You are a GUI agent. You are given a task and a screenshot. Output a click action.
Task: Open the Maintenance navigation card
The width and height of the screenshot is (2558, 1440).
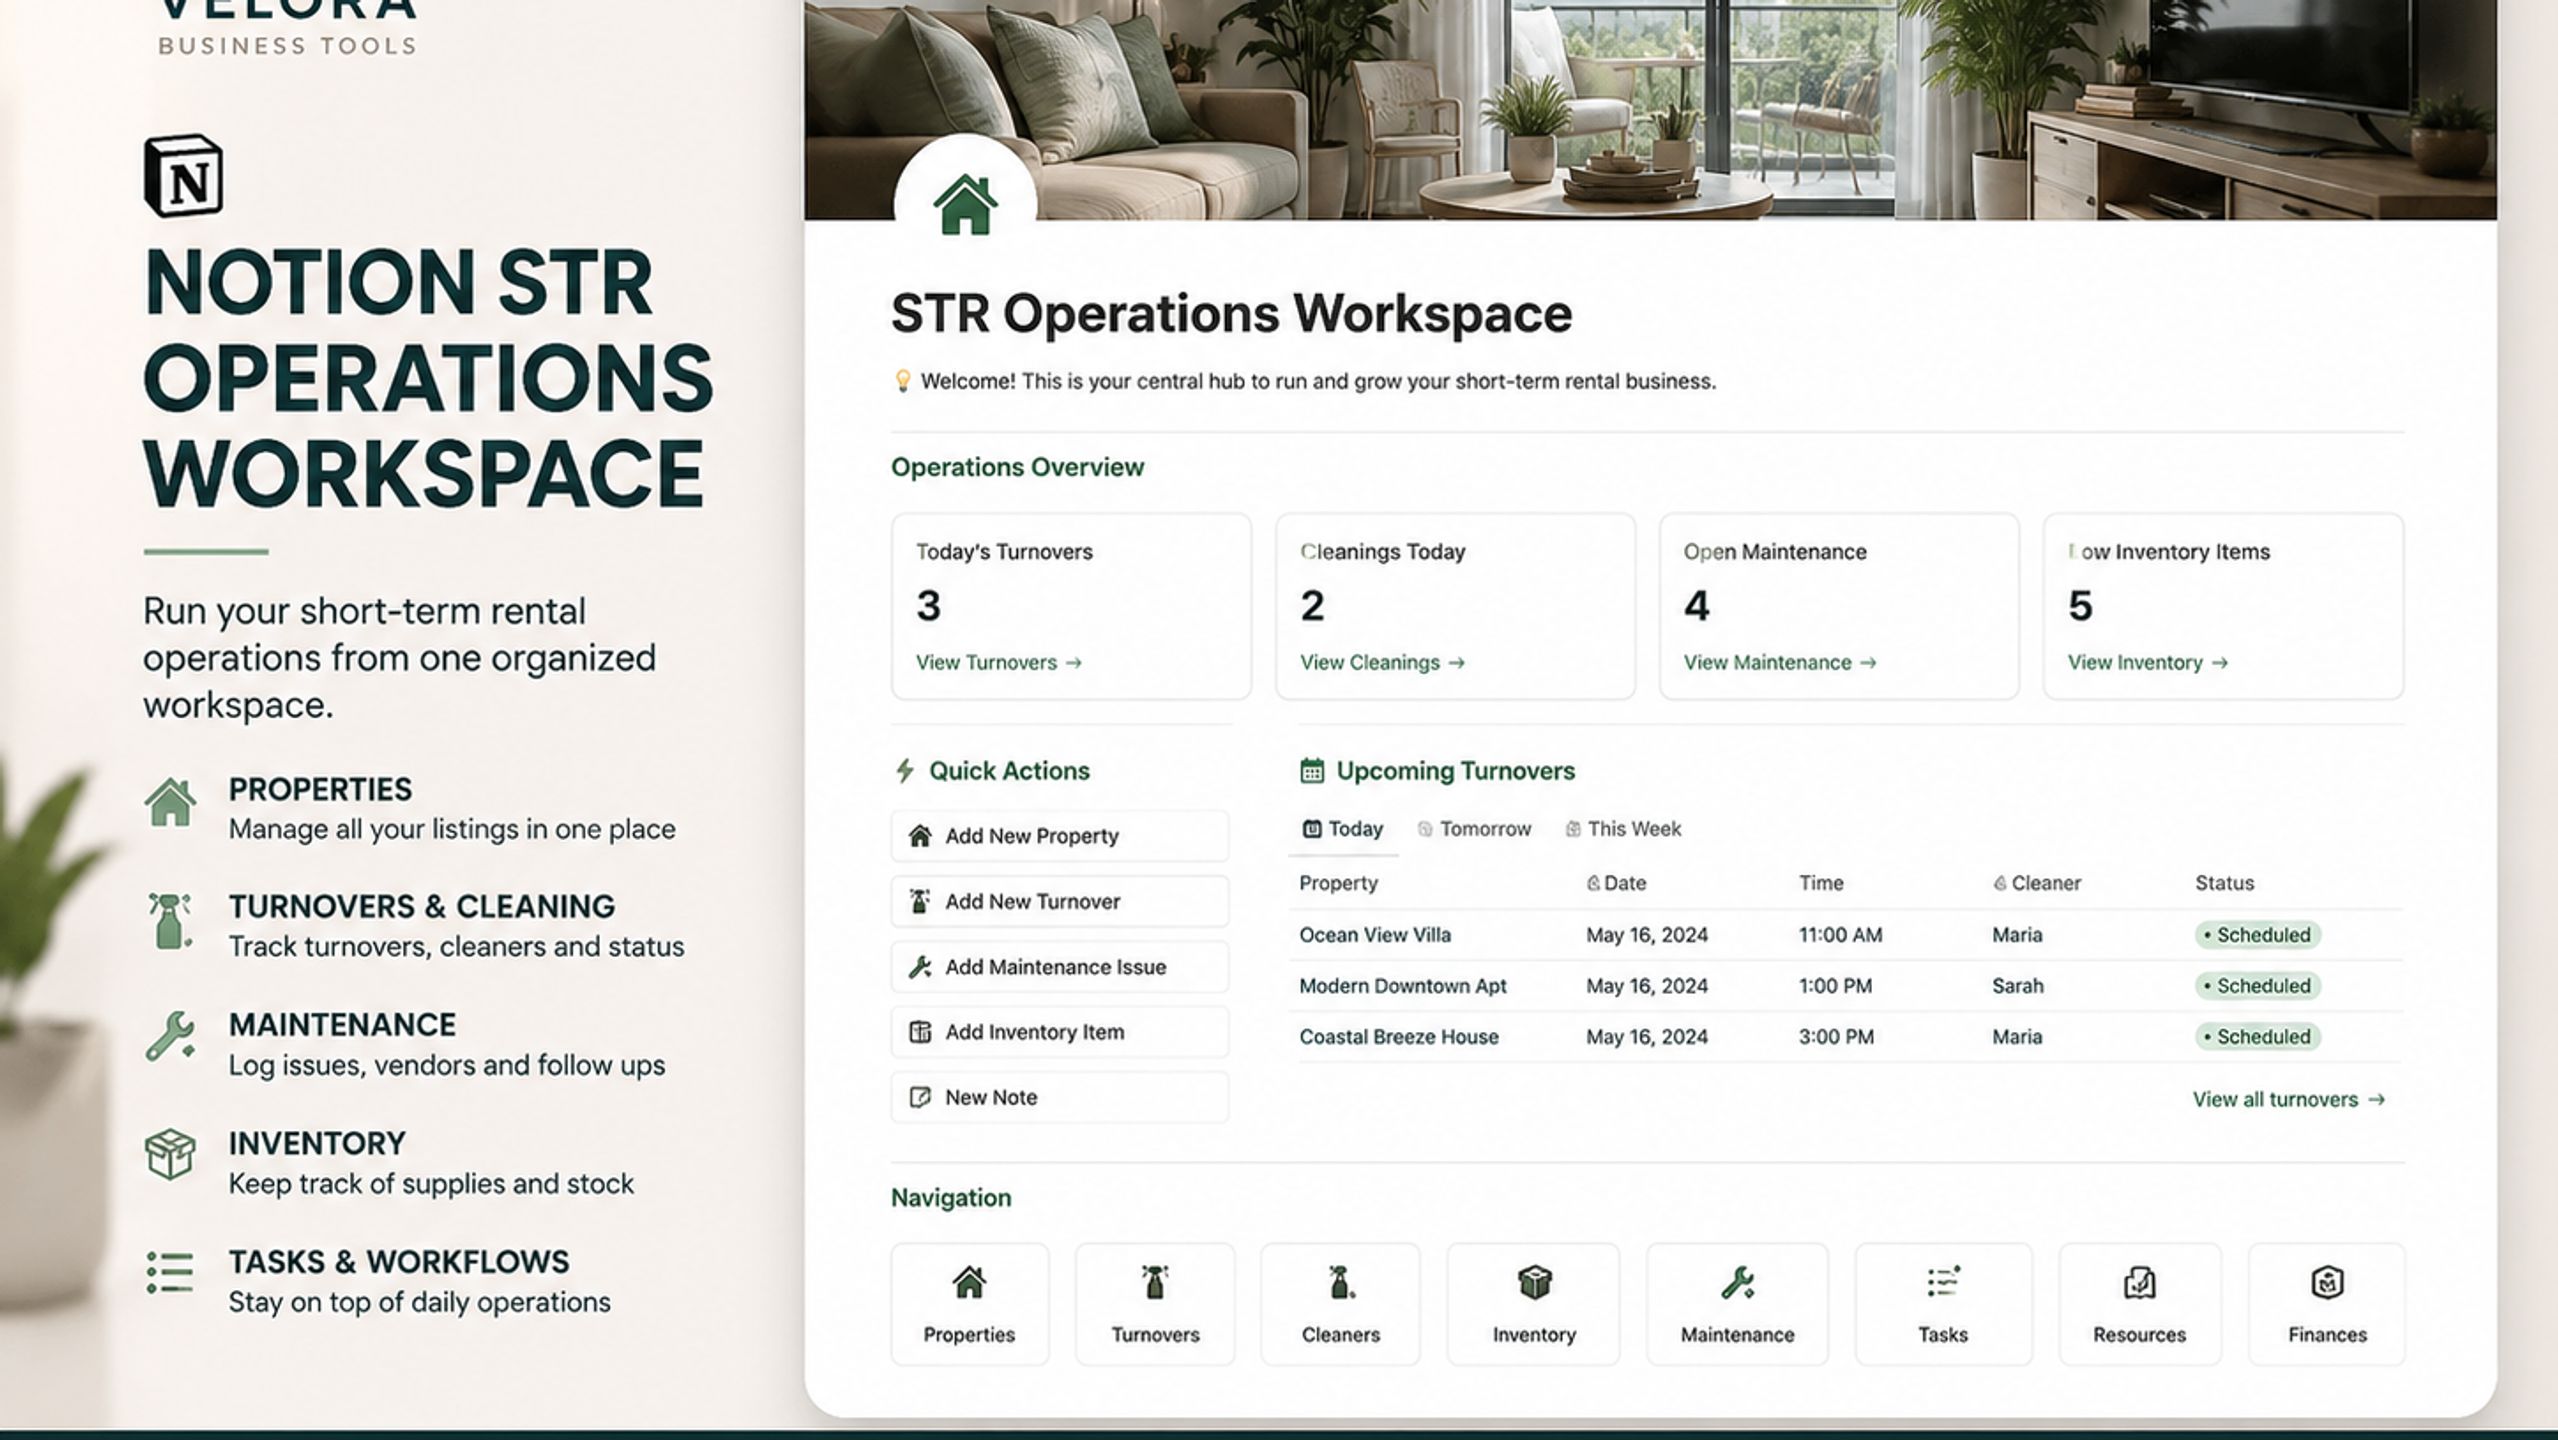1737,1304
